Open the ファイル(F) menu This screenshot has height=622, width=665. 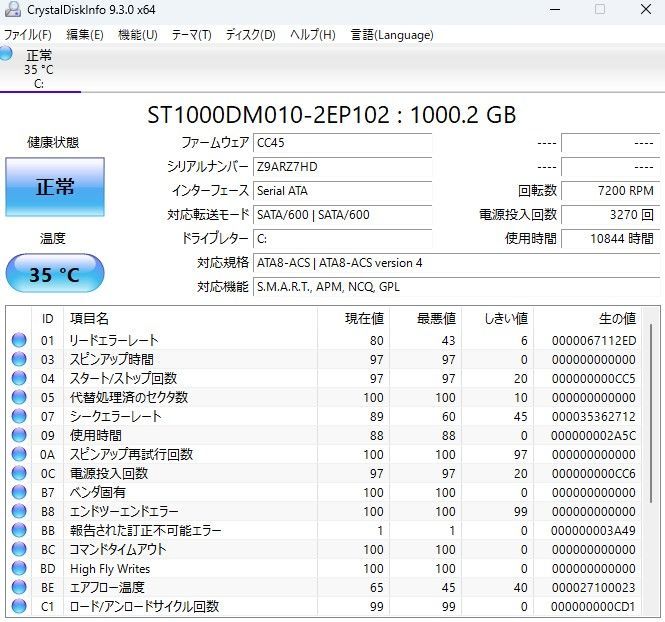[28, 34]
